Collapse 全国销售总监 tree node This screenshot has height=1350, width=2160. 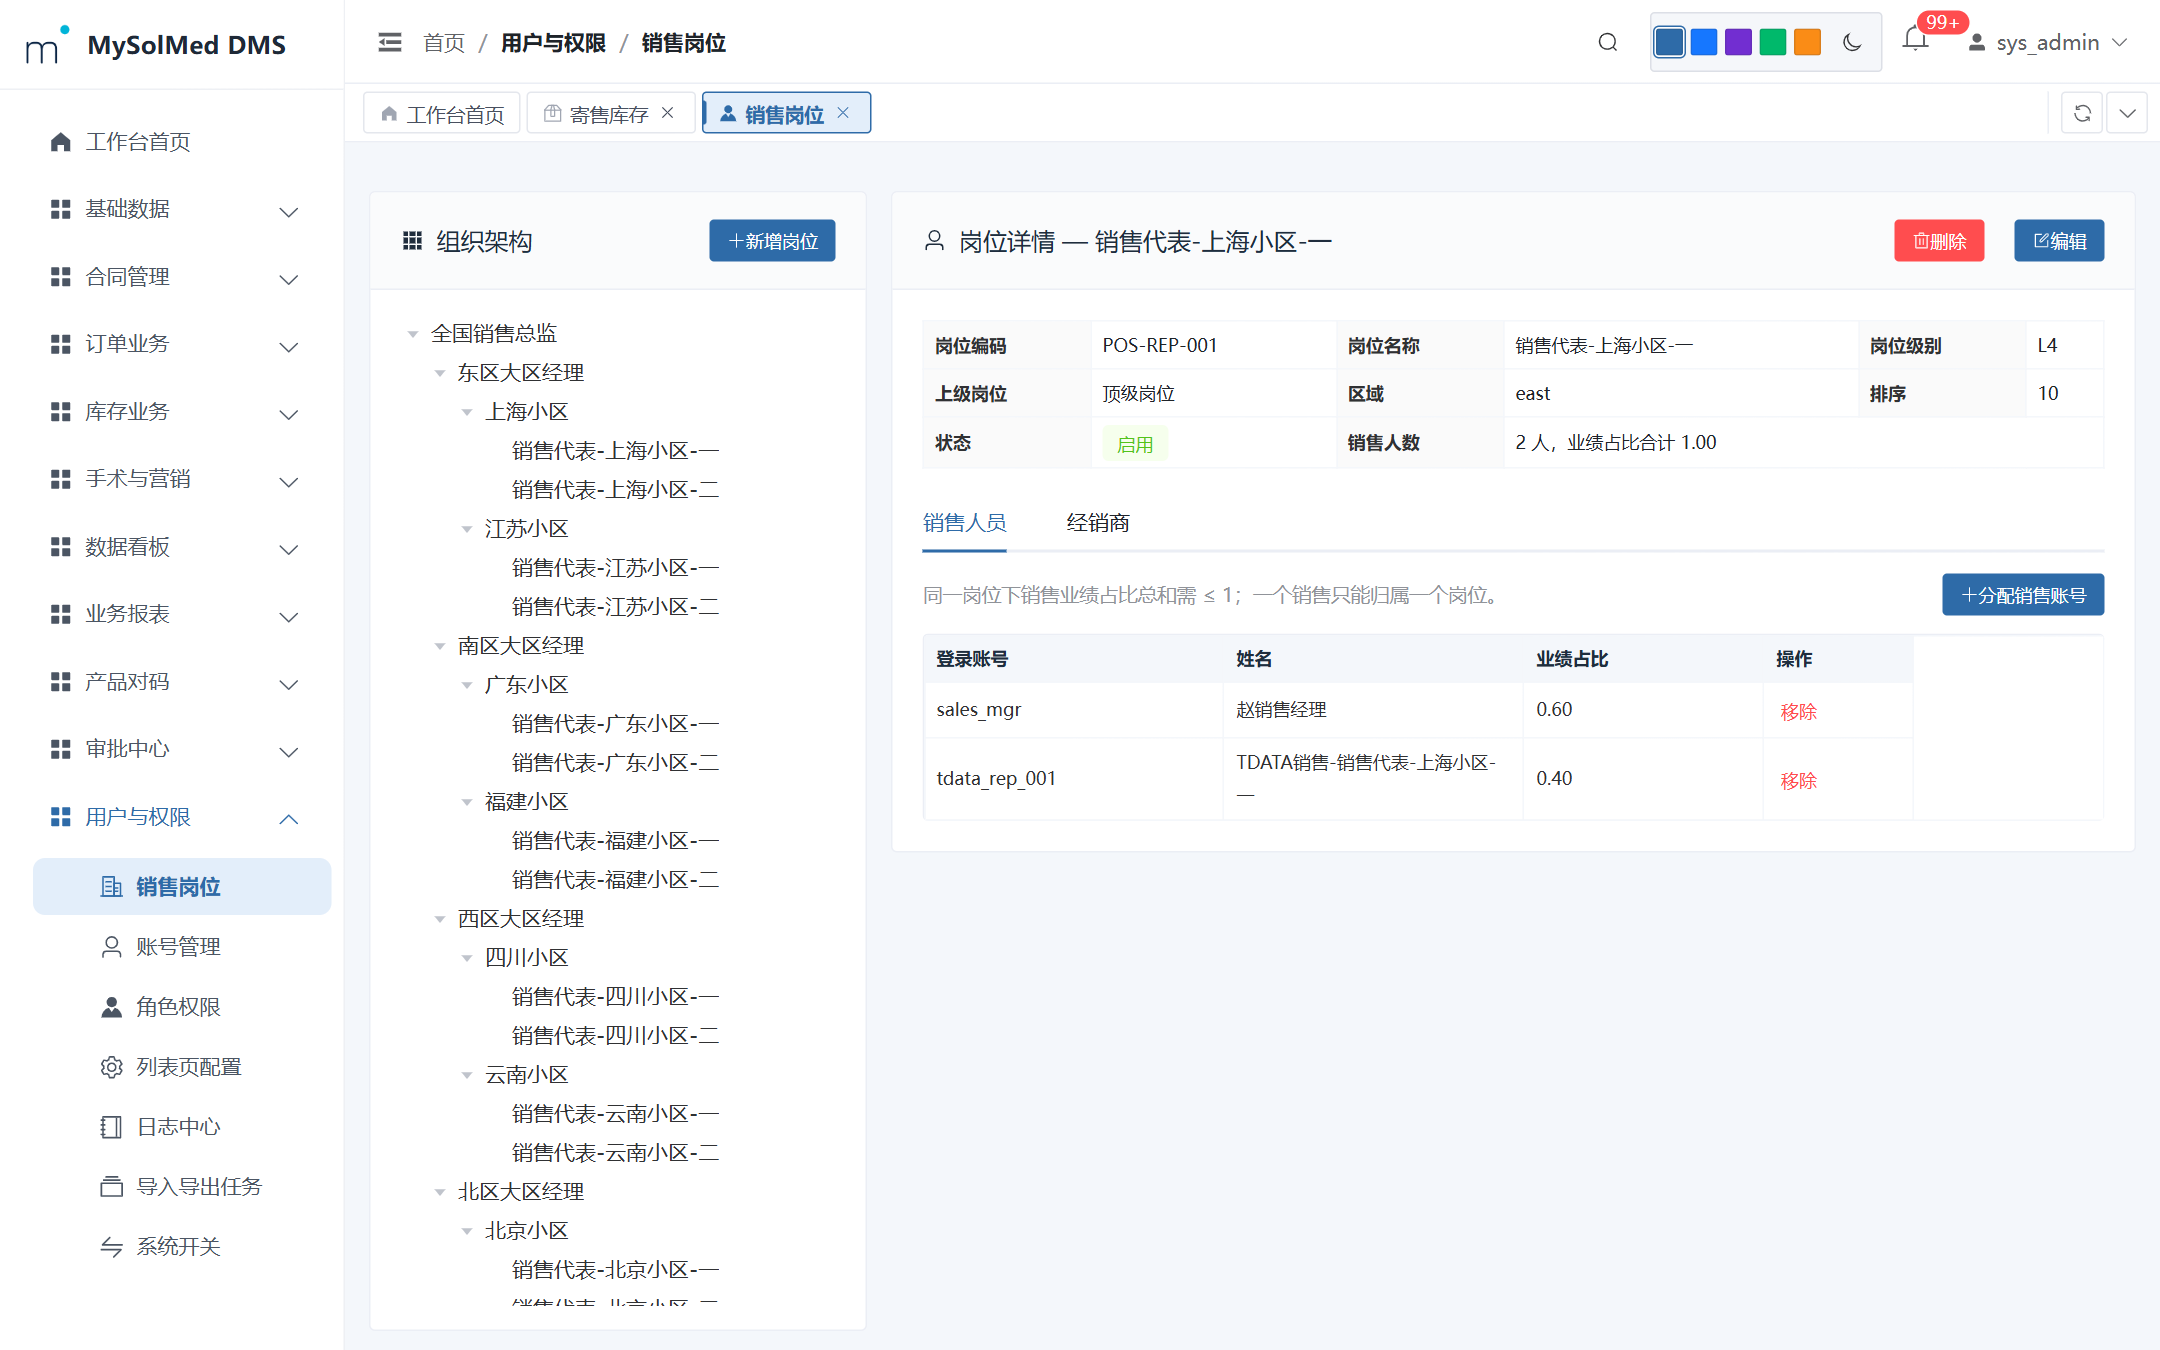pos(413,334)
